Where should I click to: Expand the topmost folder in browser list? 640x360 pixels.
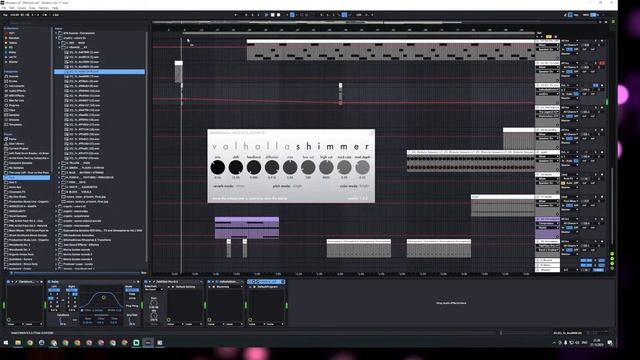(57, 33)
